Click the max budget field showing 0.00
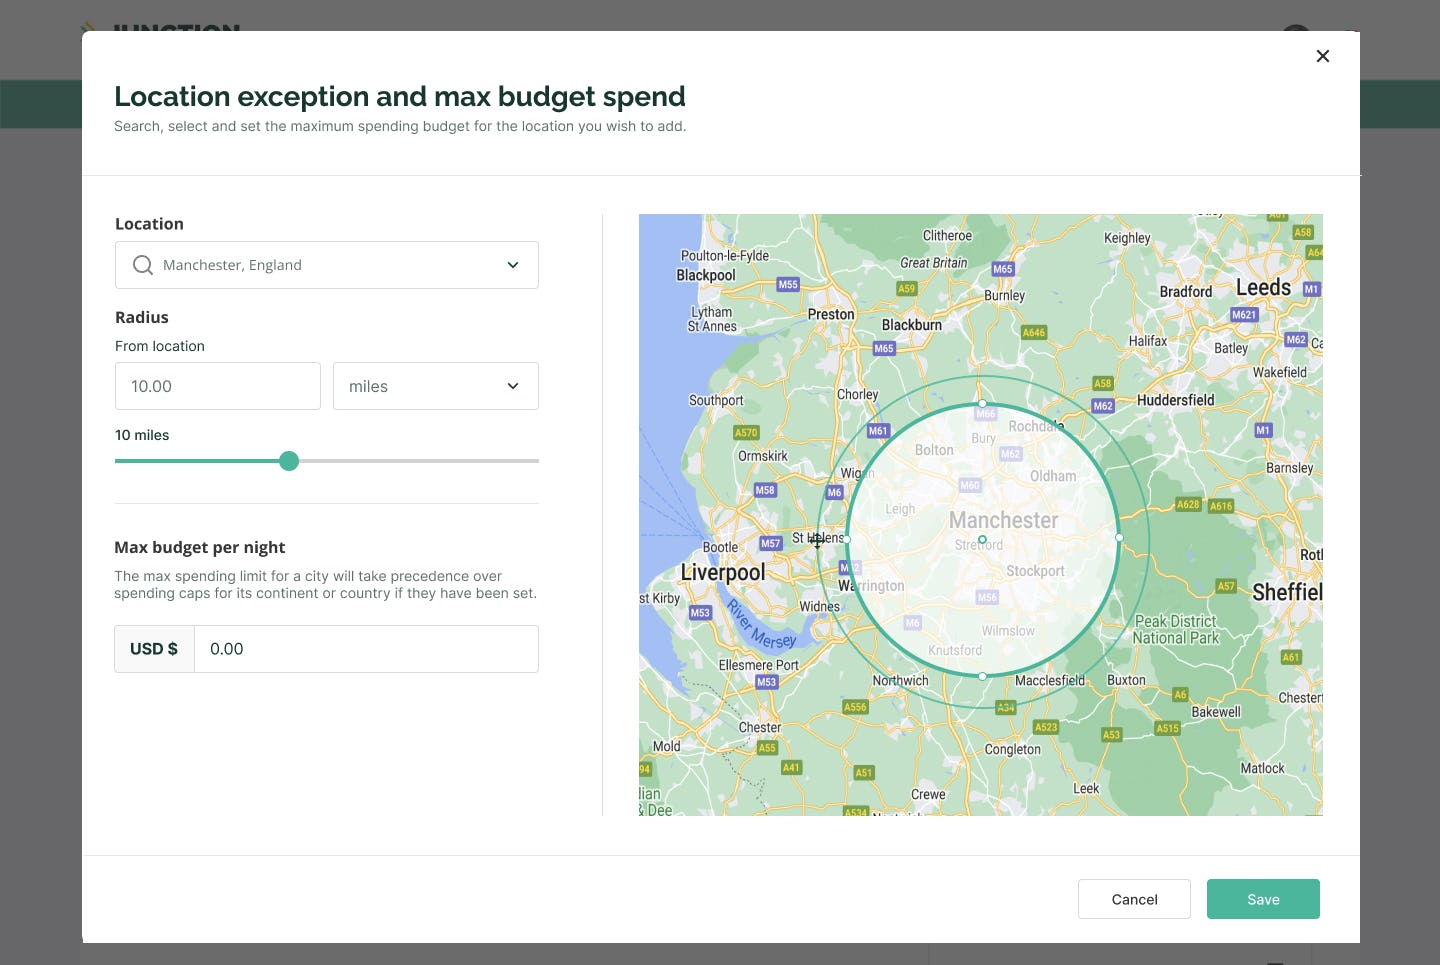Image resolution: width=1440 pixels, height=965 pixels. point(367,648)
